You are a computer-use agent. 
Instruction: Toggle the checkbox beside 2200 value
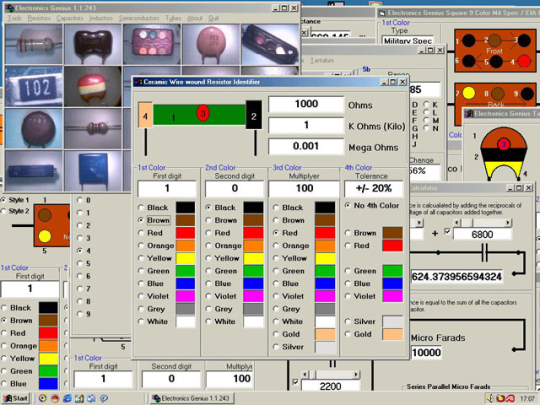(295, 382)
